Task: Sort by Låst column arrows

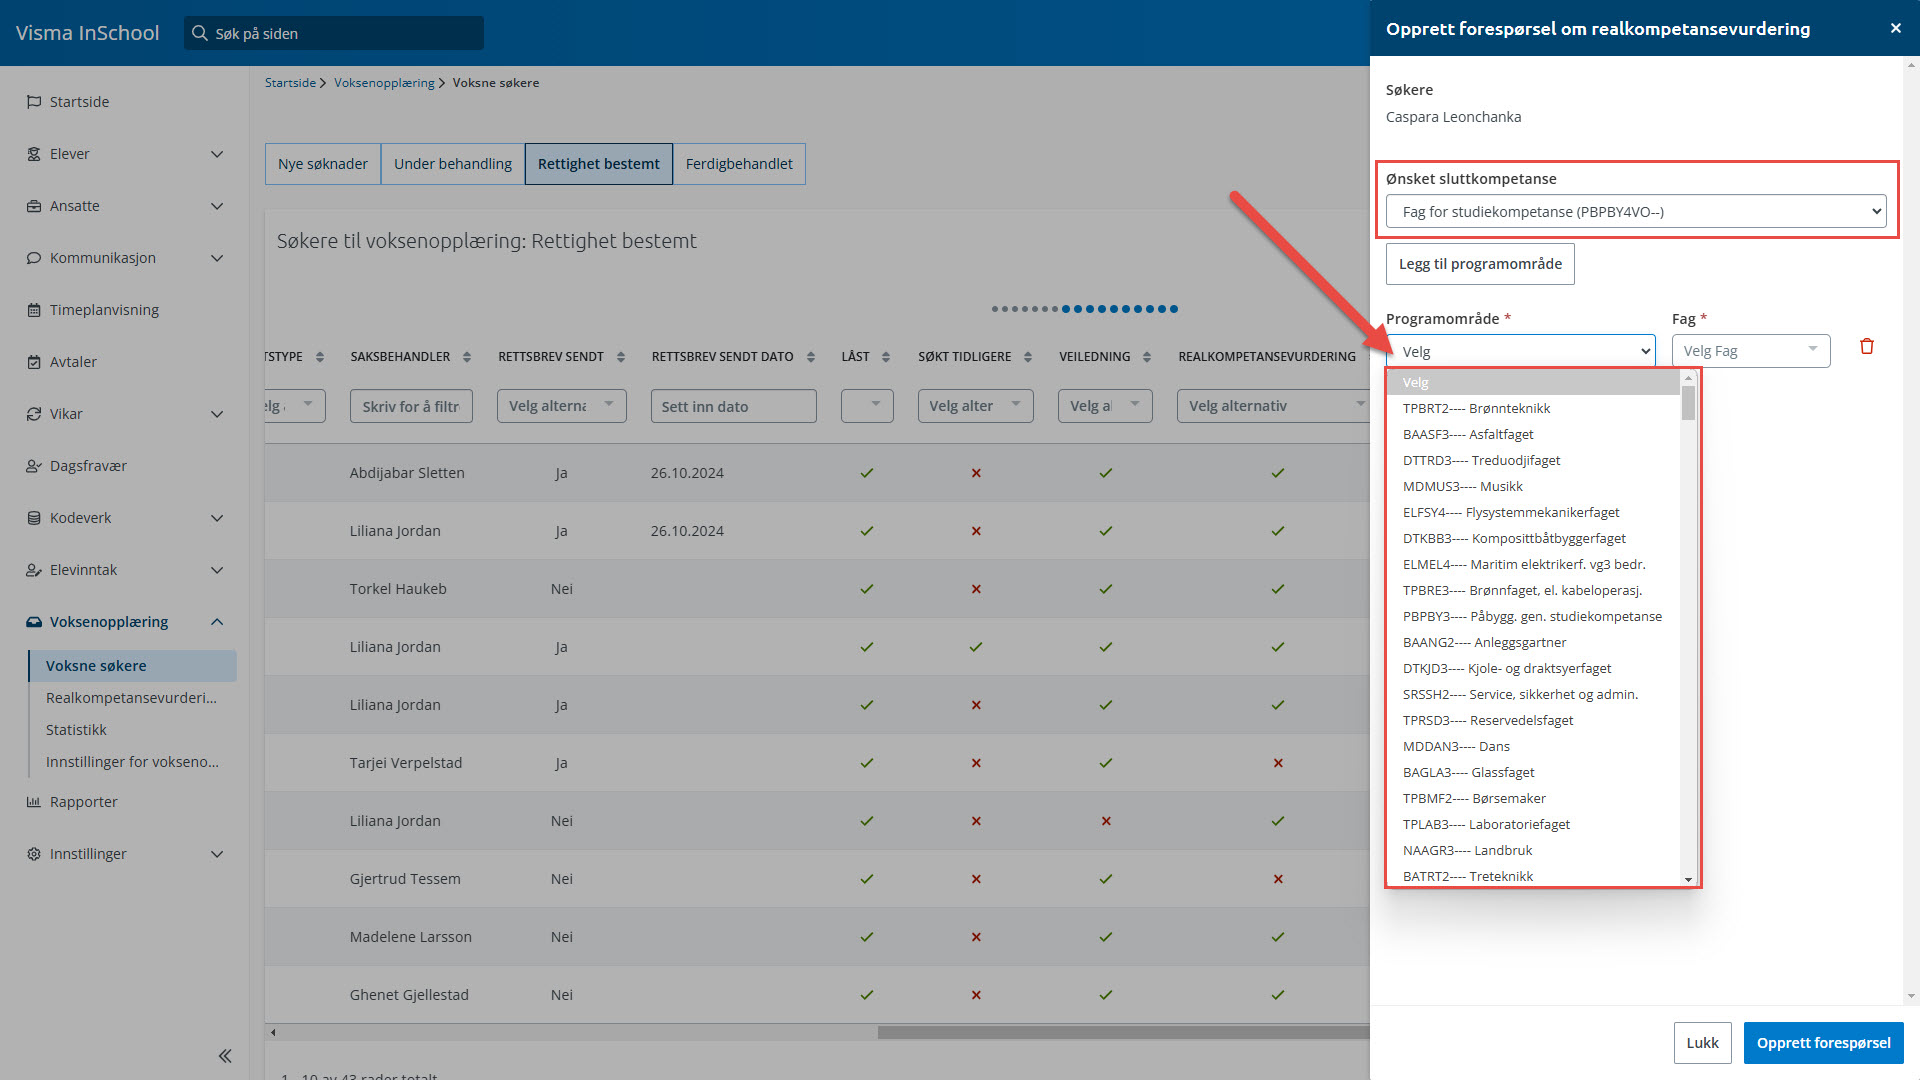Action: pyautogui.click(x=886, y=357)
